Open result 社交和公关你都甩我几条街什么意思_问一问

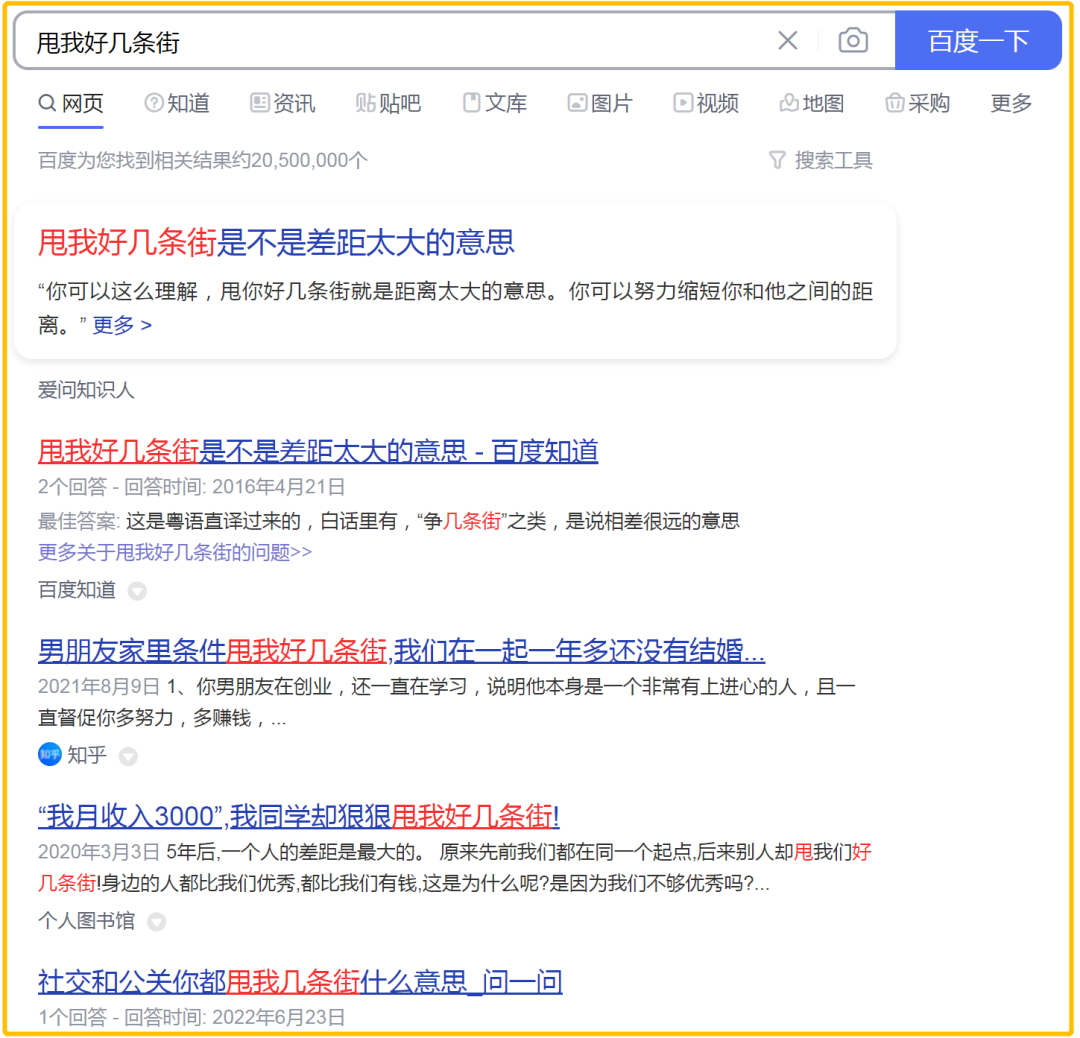300,982
